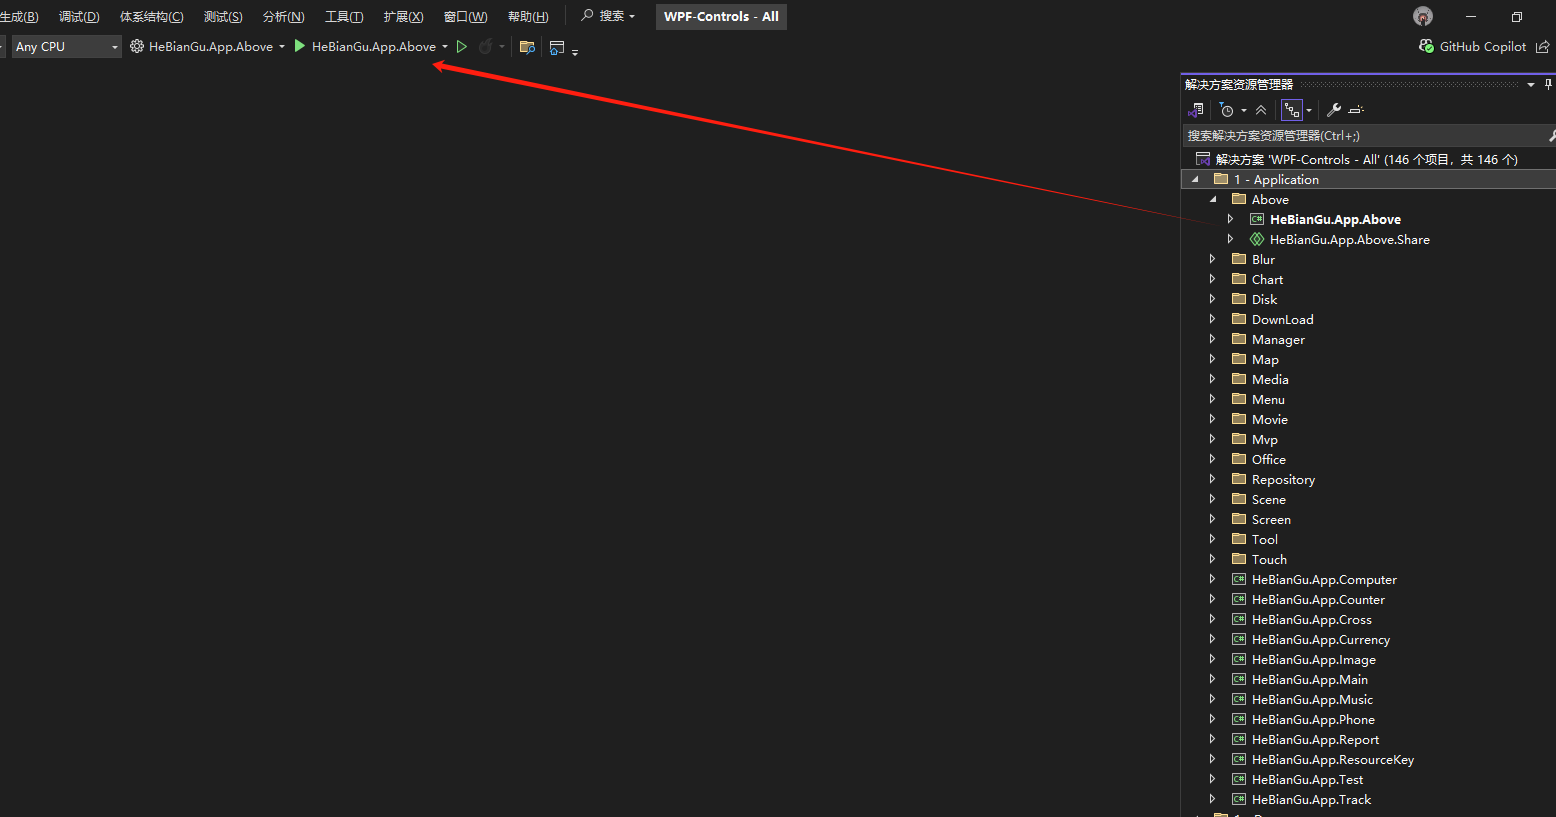This screenshot has width=1556, height=817.
Task: Open the 测试(S) menu
Action: [x=223, y=17]
